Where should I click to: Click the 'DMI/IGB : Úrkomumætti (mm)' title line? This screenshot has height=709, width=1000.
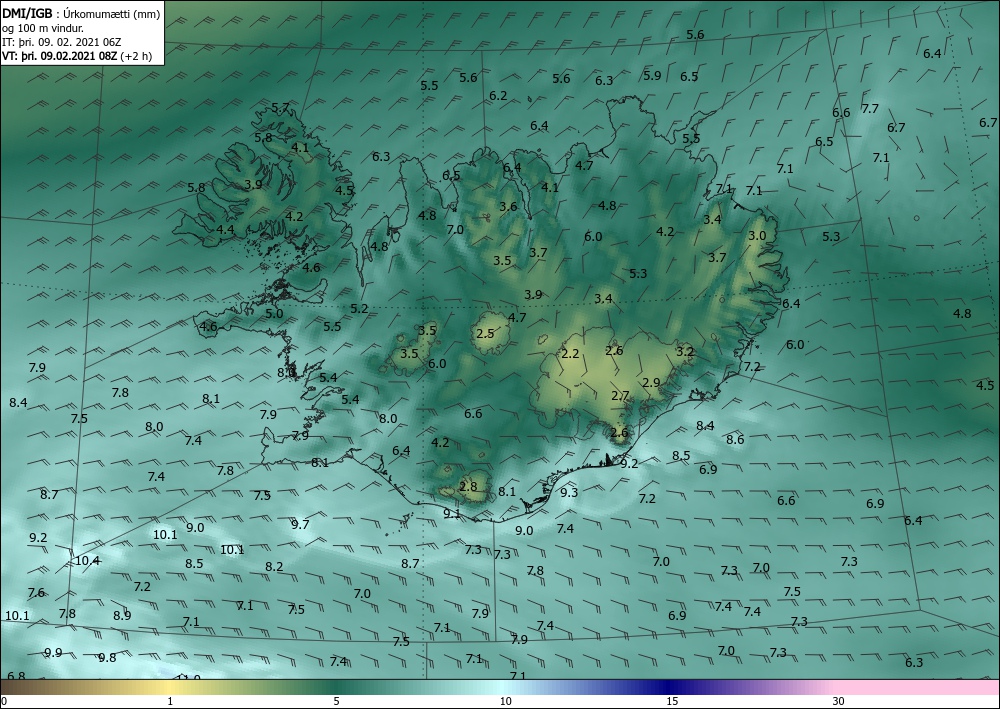pyautogui.click(x=81, y=13)
